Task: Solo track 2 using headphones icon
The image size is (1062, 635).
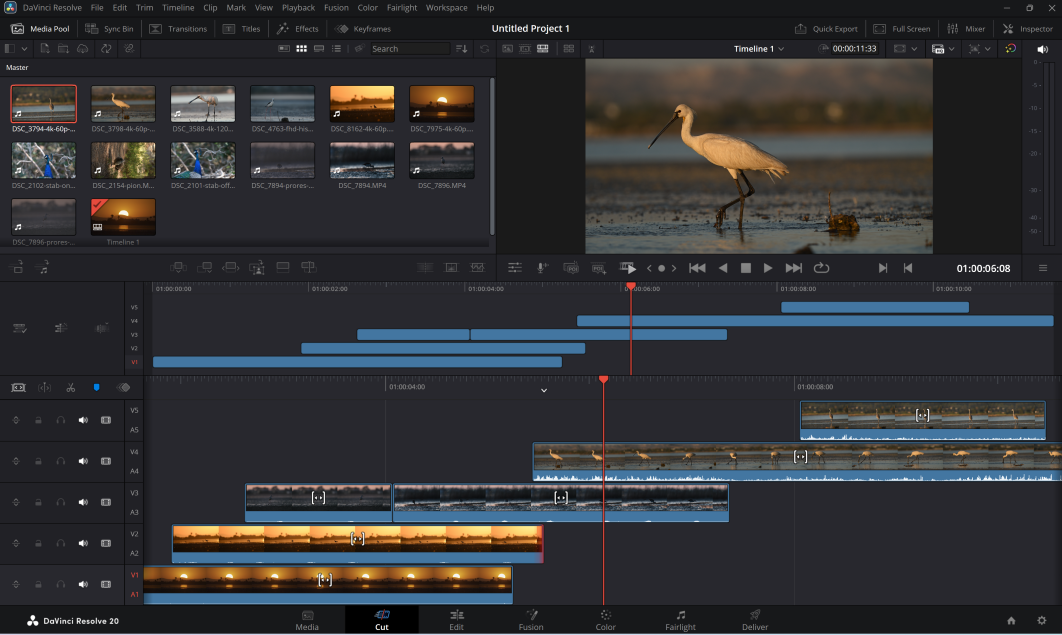Action: [x=60, y=543]
